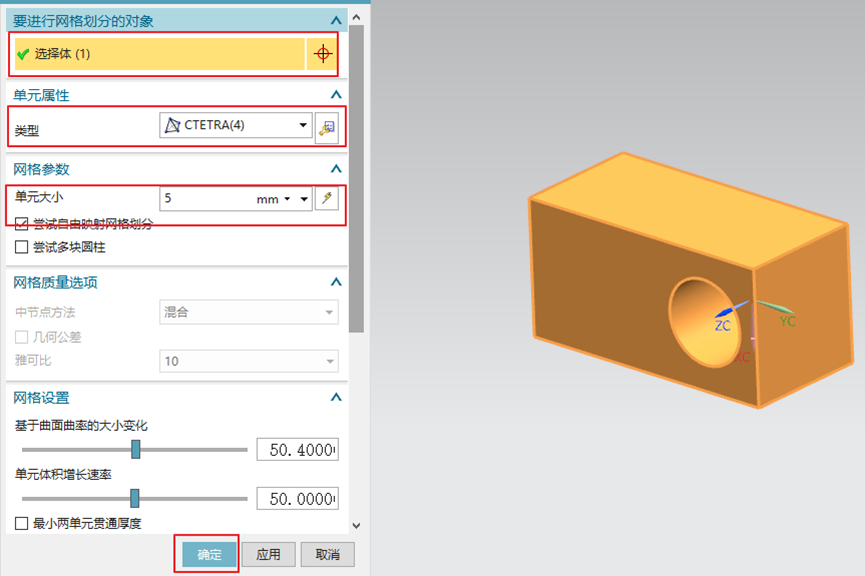The width and height of the screenshot is (865, 576).
Task: Click the select body crosshair icon
Action: [x=322, y=54]
